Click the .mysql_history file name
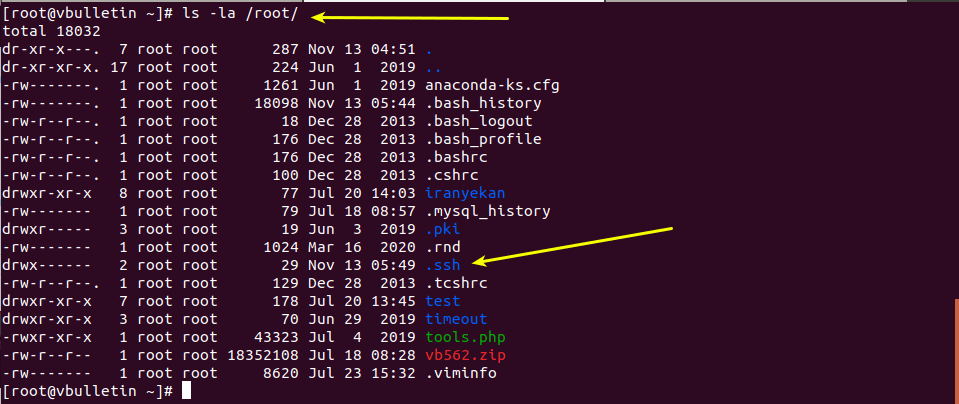The image size is (959, 404). [x=488, y=211]
